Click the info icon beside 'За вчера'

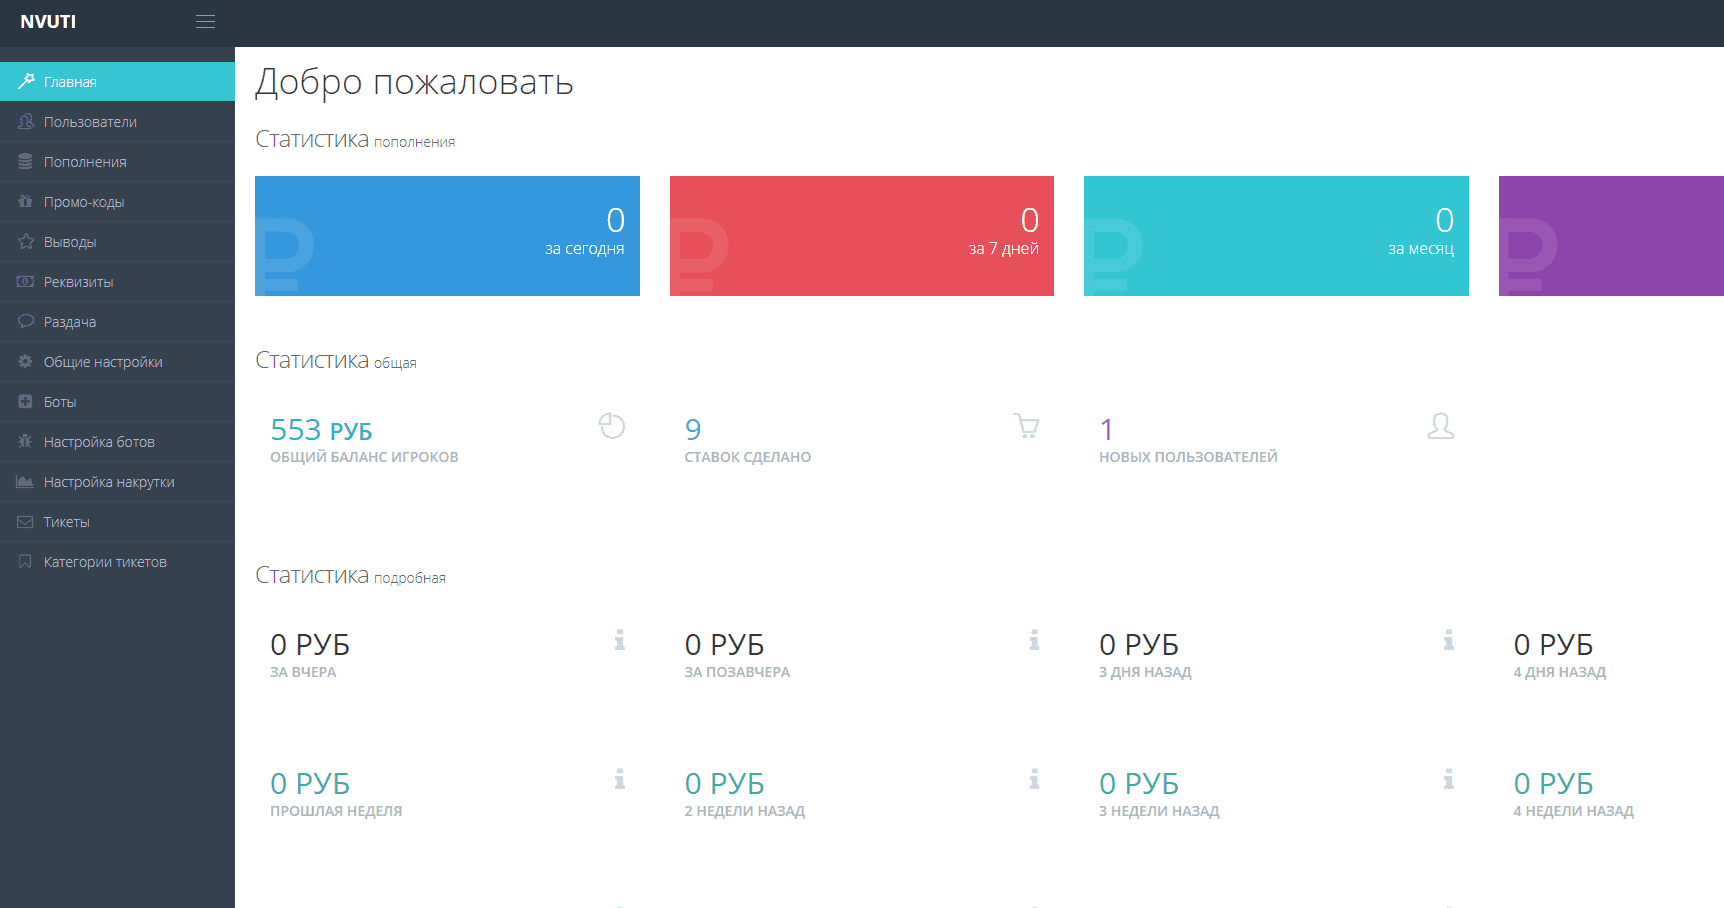click(x=620, y=640)
